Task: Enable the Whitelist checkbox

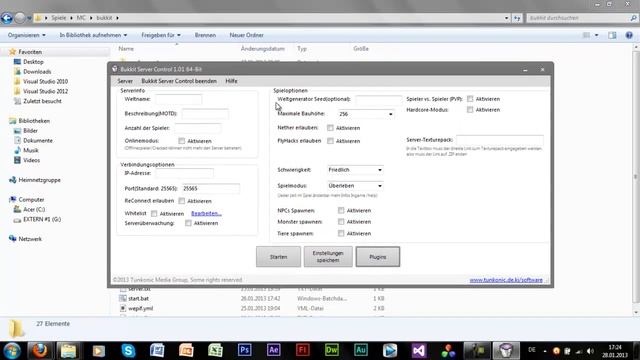Action: (154, 213)
